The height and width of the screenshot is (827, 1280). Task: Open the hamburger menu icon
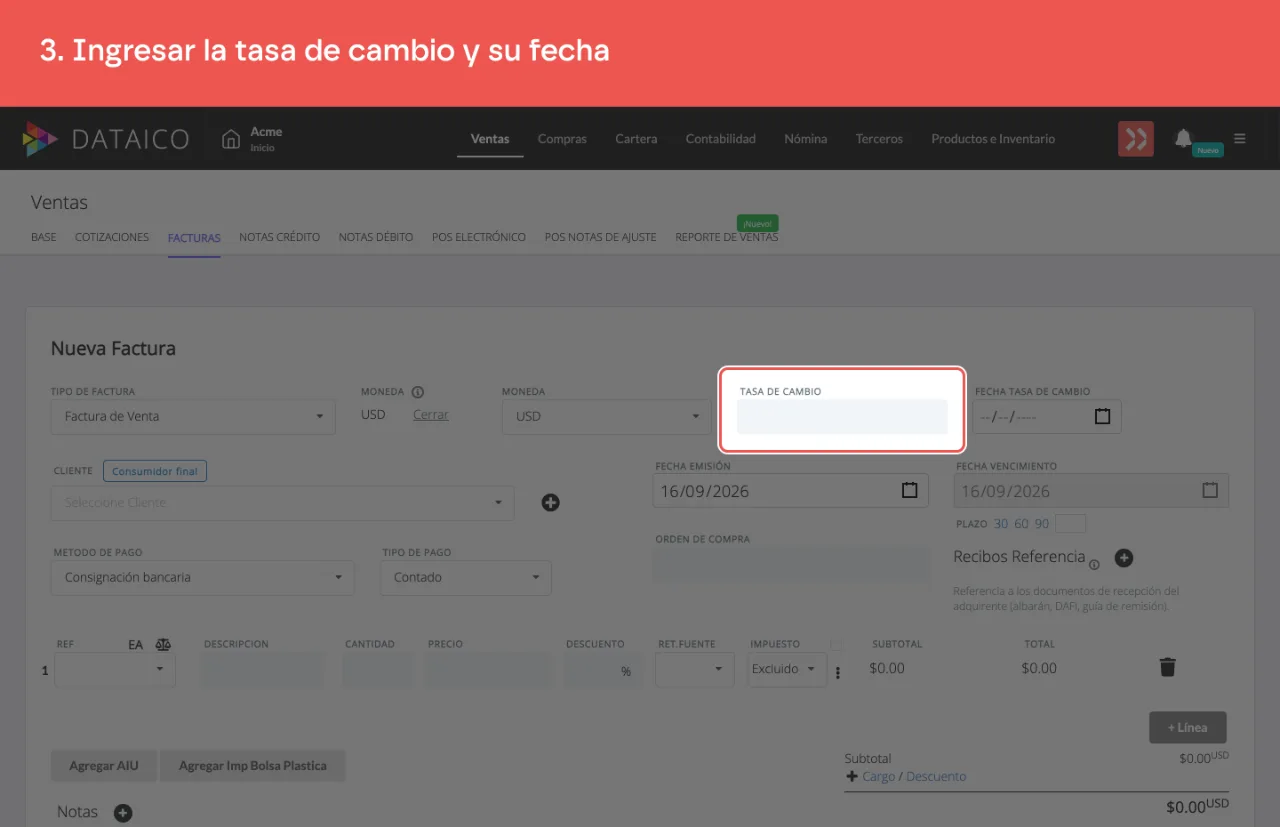(x=1240, y=139)
